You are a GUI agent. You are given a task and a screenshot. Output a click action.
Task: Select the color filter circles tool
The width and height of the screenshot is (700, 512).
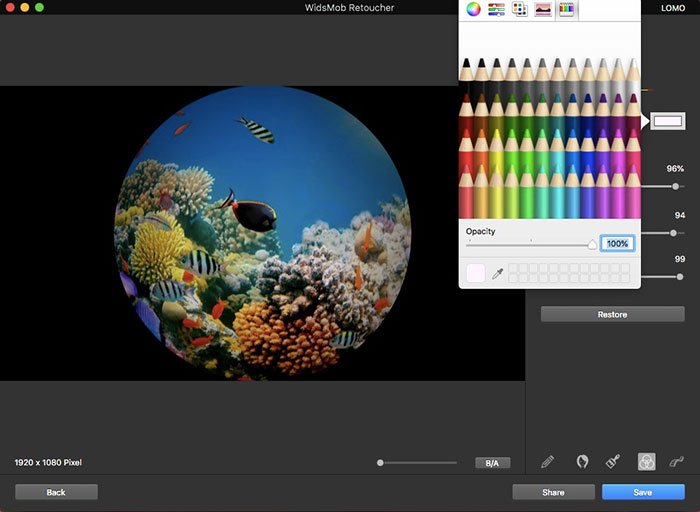tap(646, 462)
